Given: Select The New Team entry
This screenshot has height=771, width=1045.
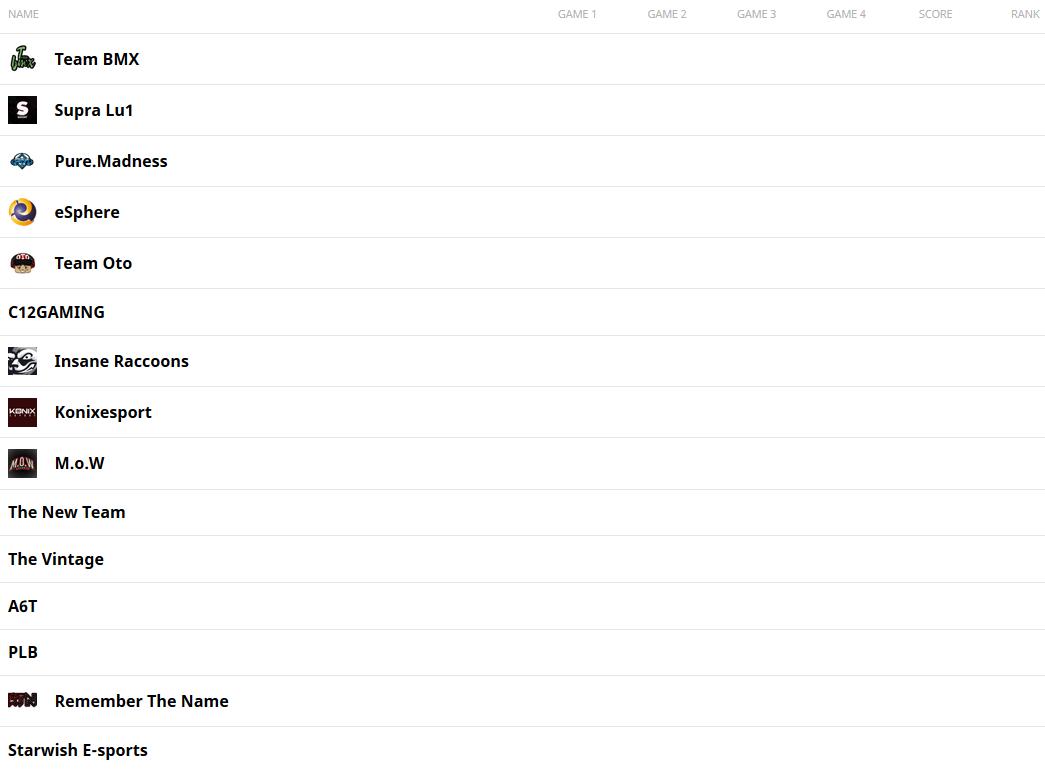Looking at the screenshot, I should click(67, 512).
